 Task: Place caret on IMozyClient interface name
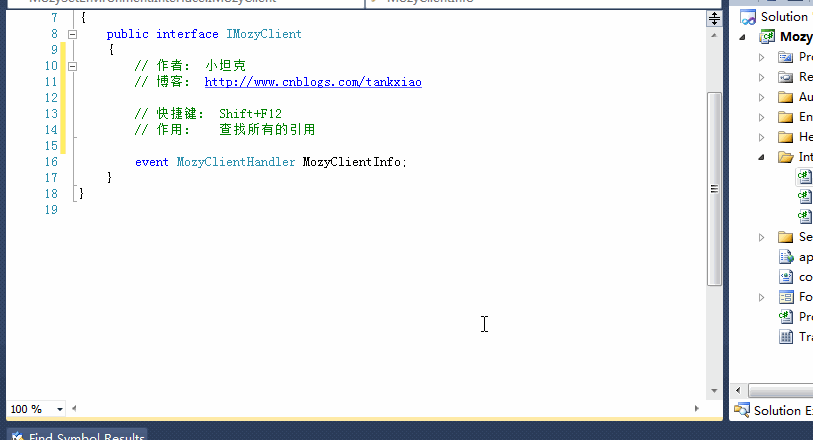(x=263, y=34)
